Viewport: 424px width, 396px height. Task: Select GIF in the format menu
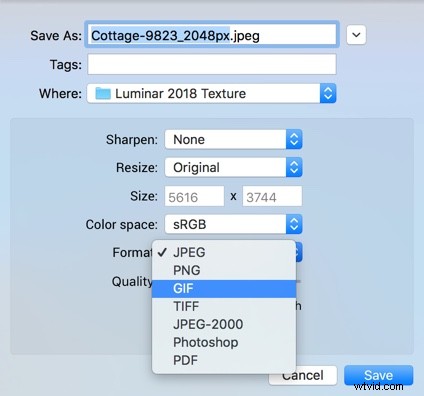pyautogui.click(x=224, y=288)
